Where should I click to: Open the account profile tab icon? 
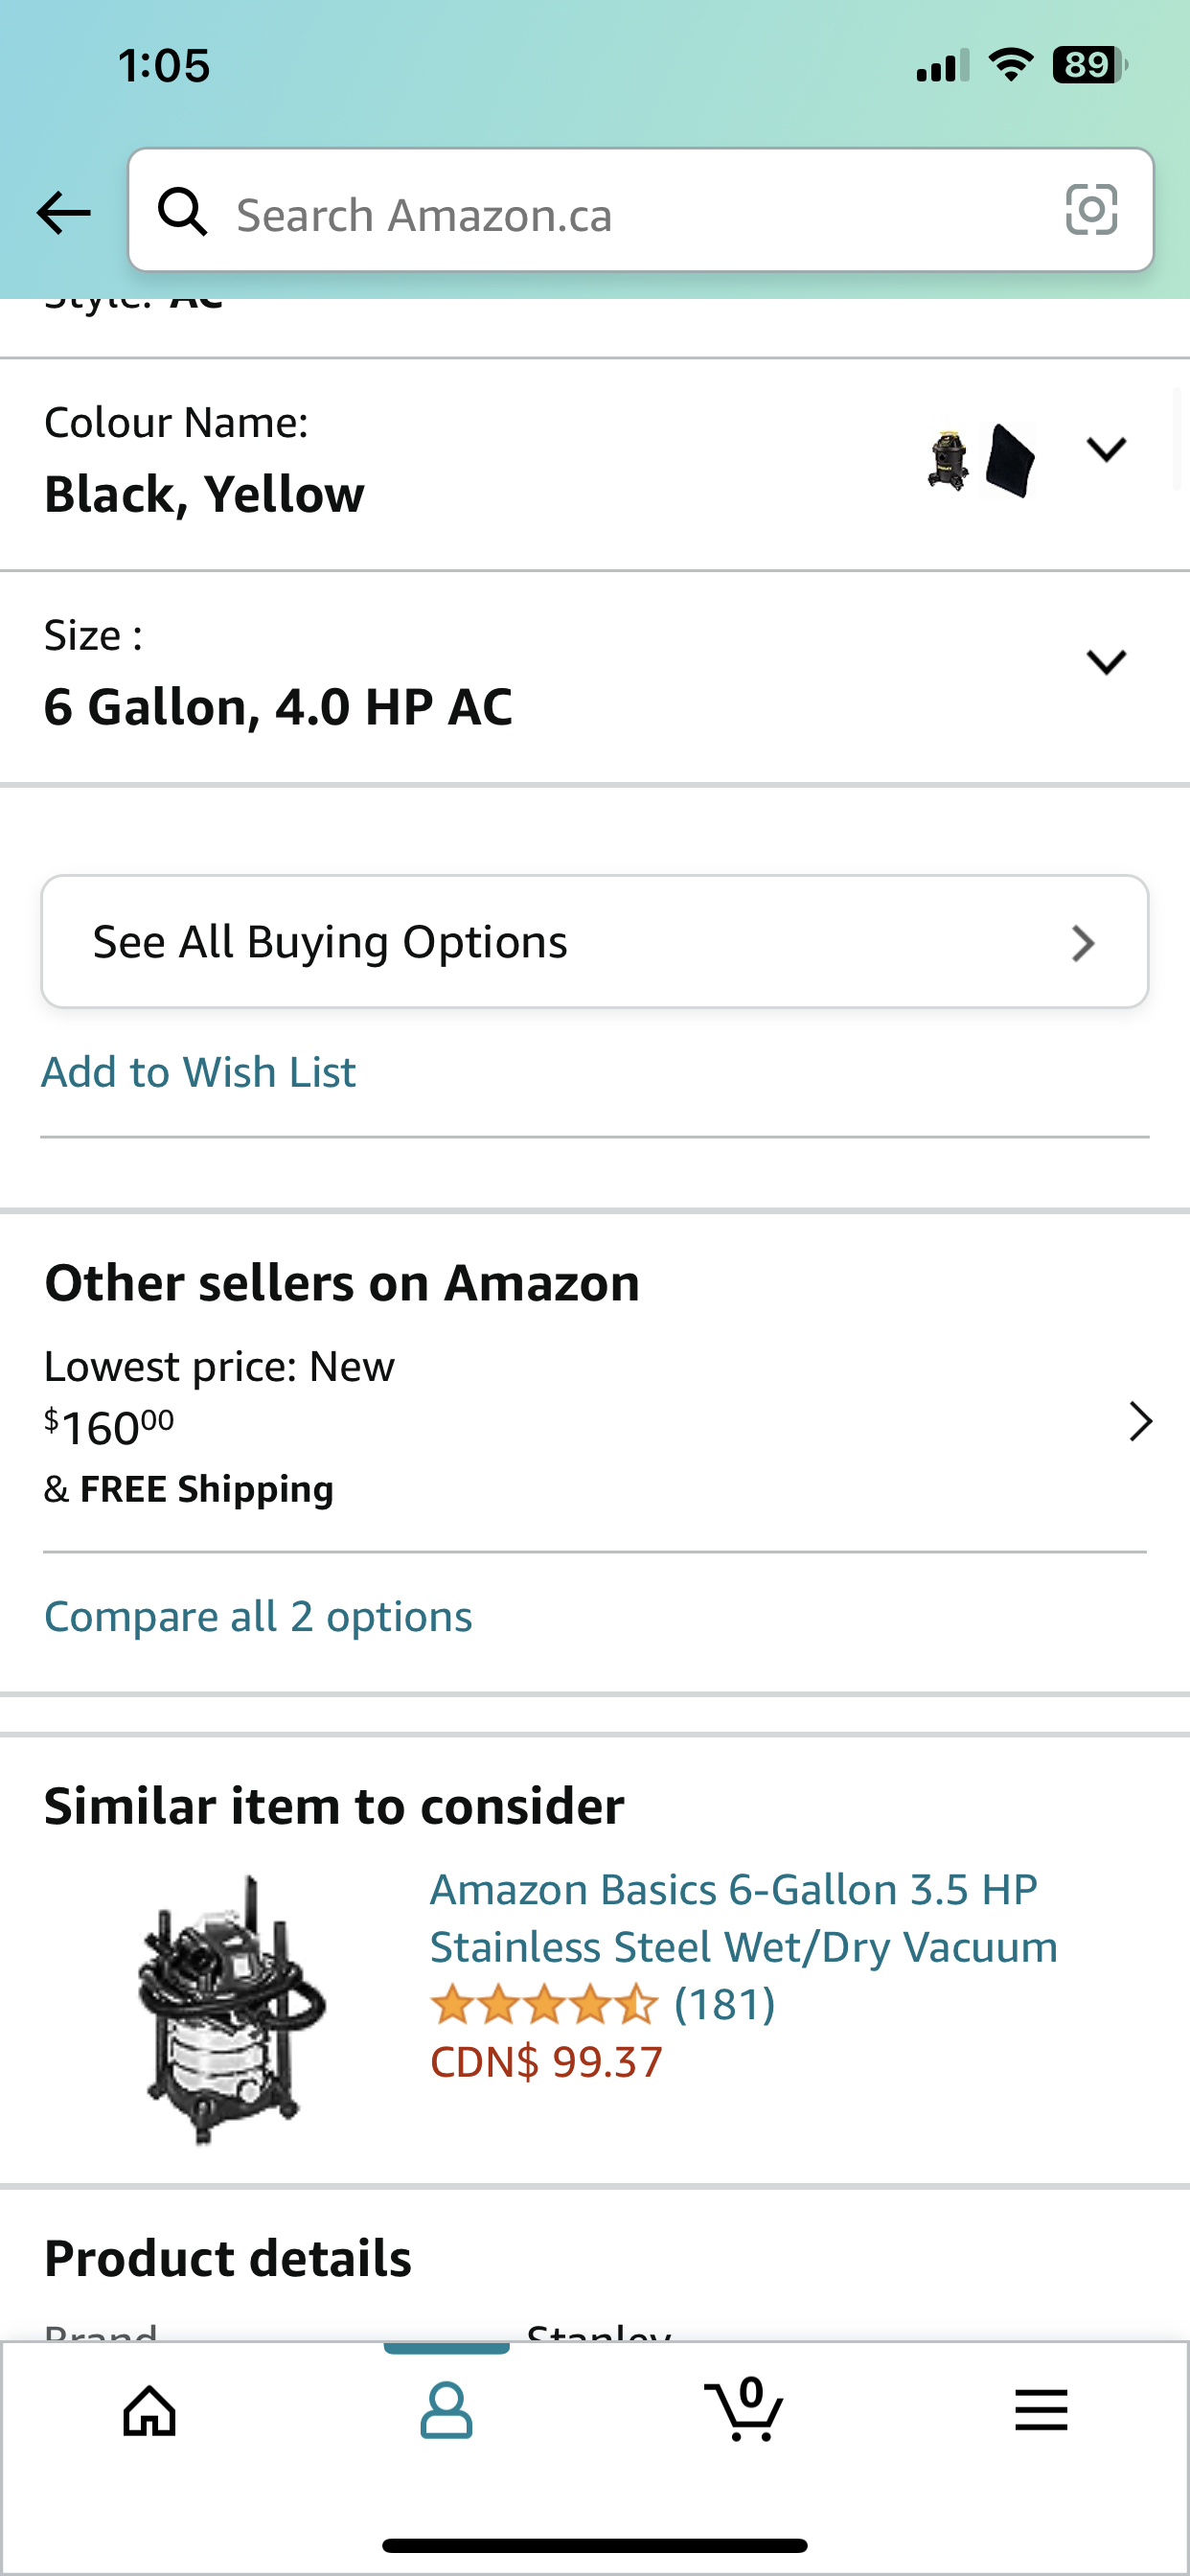pyautogui.click(x=446, y=2411)
